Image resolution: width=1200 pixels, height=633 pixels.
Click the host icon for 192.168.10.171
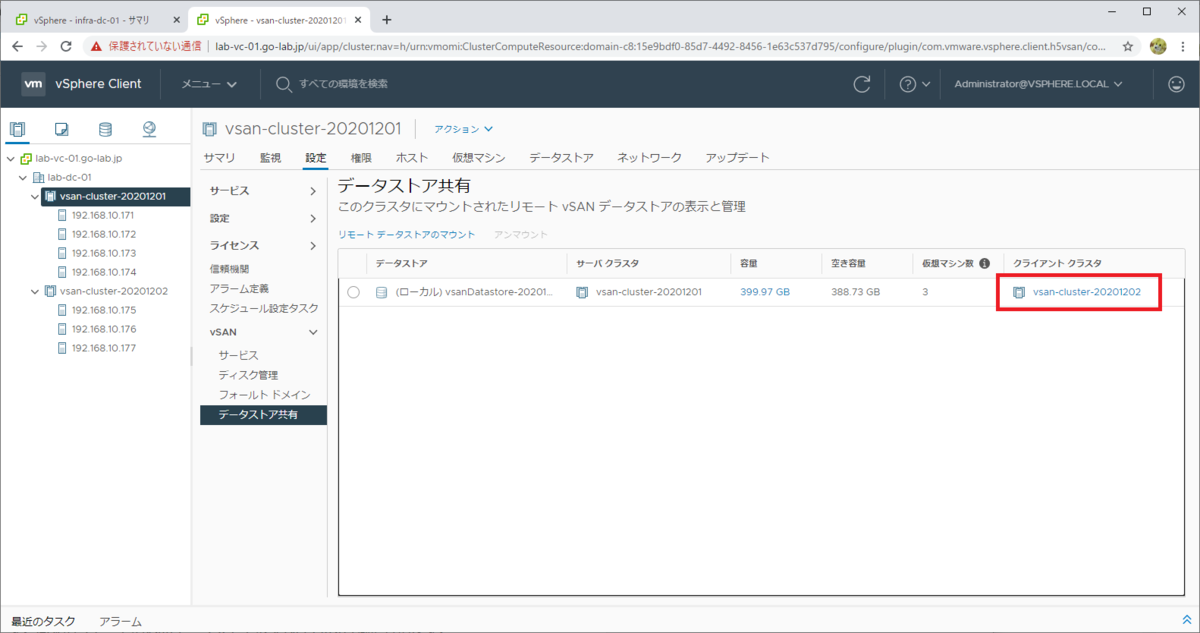(62, 215)
